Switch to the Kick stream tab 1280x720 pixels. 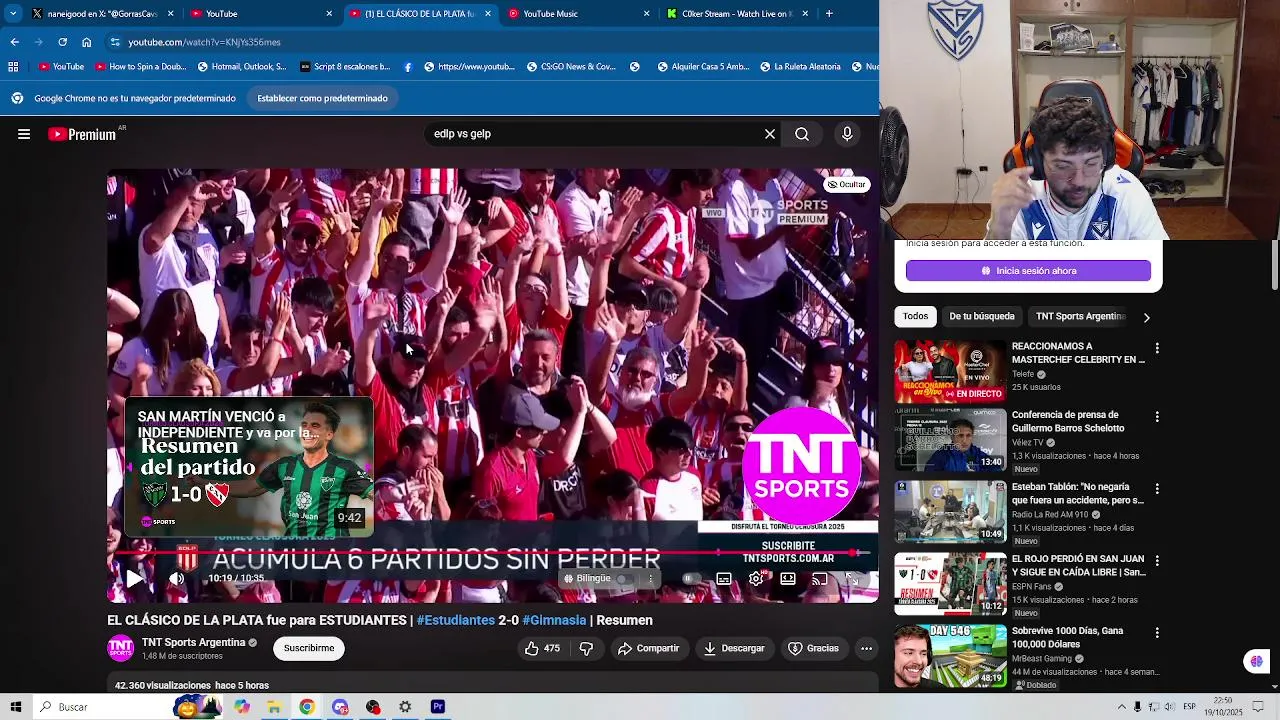737,14
